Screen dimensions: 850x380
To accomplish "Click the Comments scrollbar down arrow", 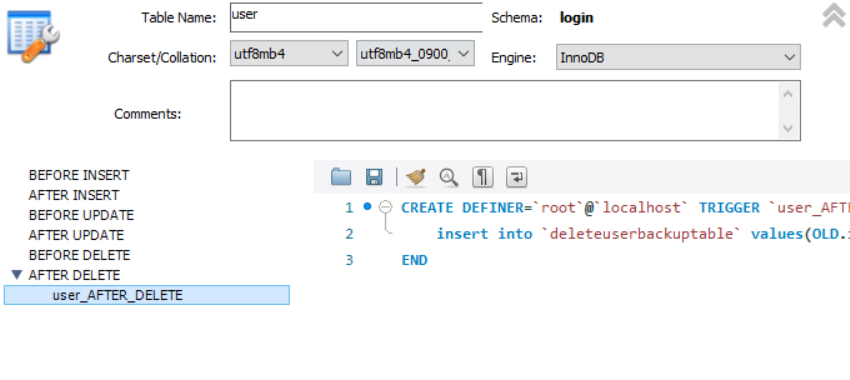I will click(788, 128).
